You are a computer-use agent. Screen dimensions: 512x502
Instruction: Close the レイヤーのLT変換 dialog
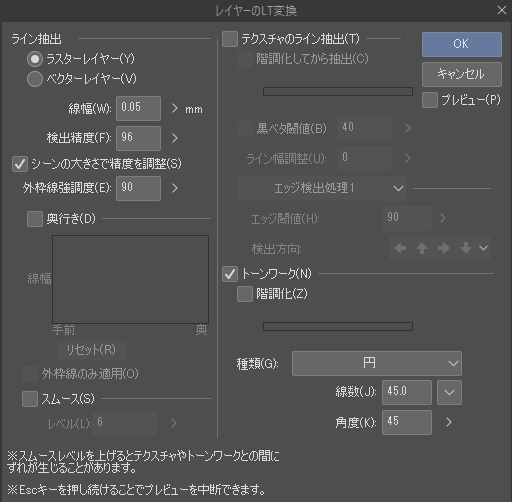click(501, 10)
